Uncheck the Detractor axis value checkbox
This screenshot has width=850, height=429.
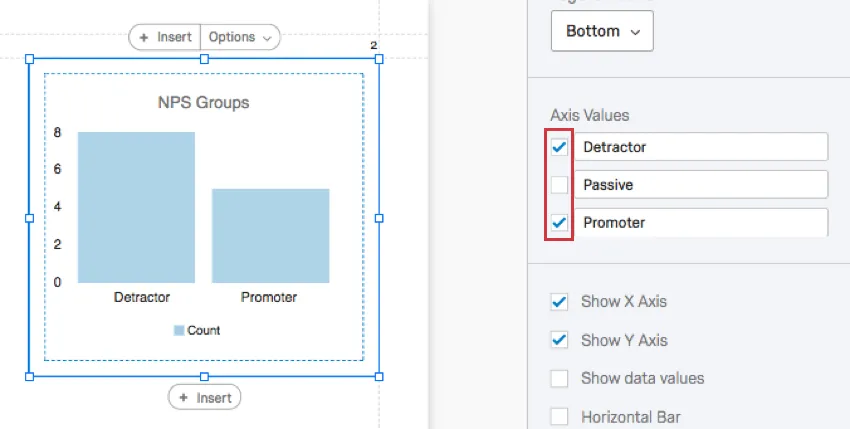pyautogui.click(x=560, y=147)
